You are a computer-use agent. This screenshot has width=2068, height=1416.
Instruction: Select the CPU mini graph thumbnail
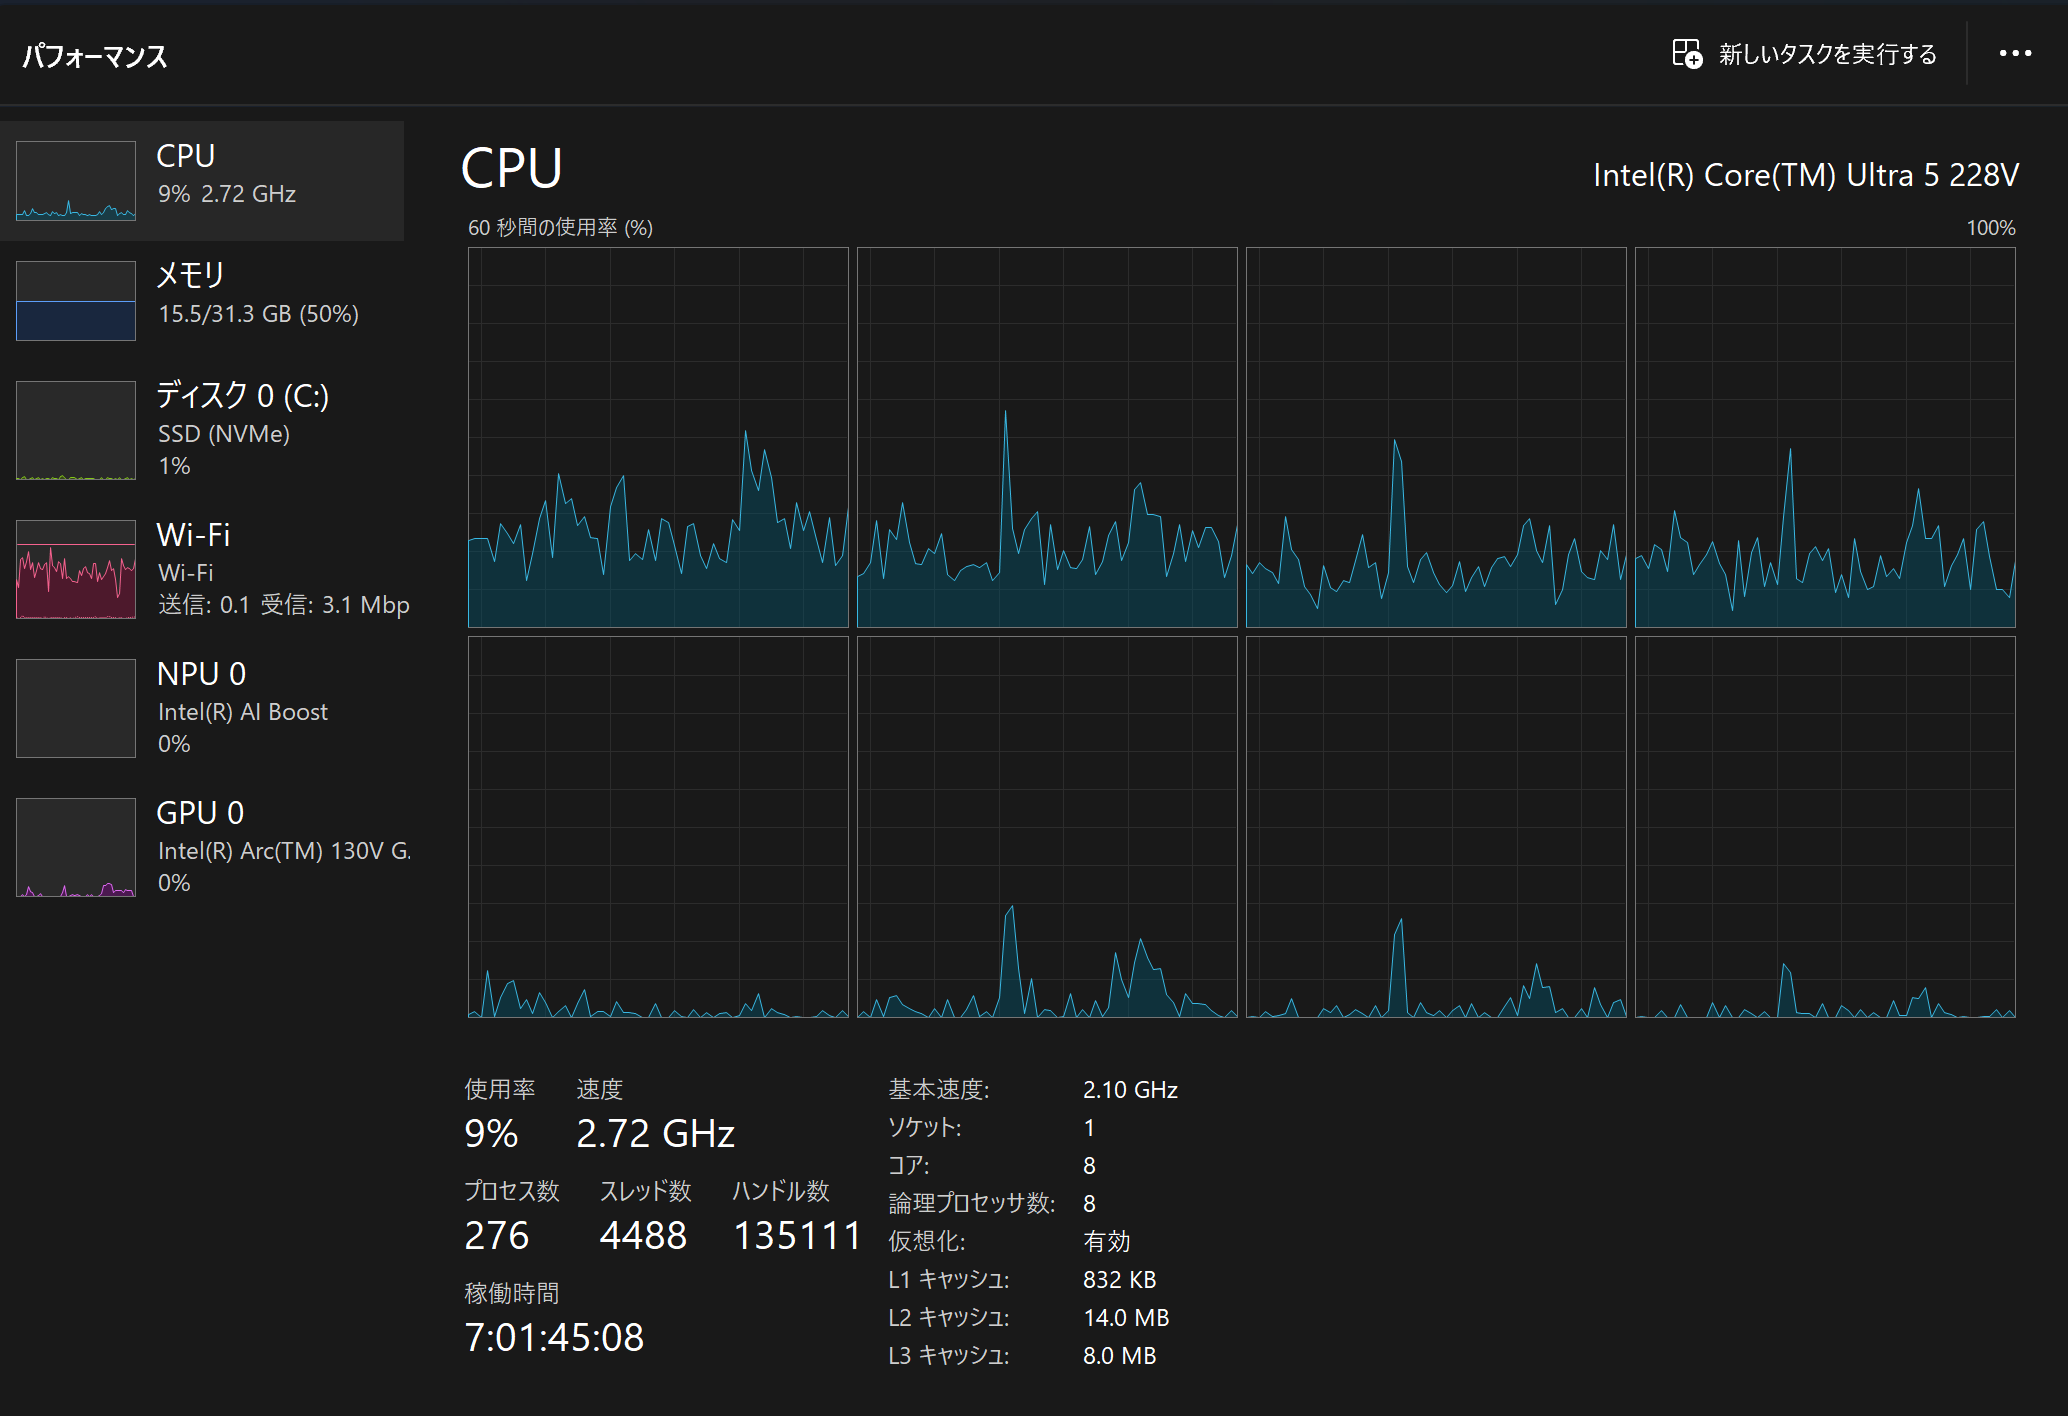(76, 181)
